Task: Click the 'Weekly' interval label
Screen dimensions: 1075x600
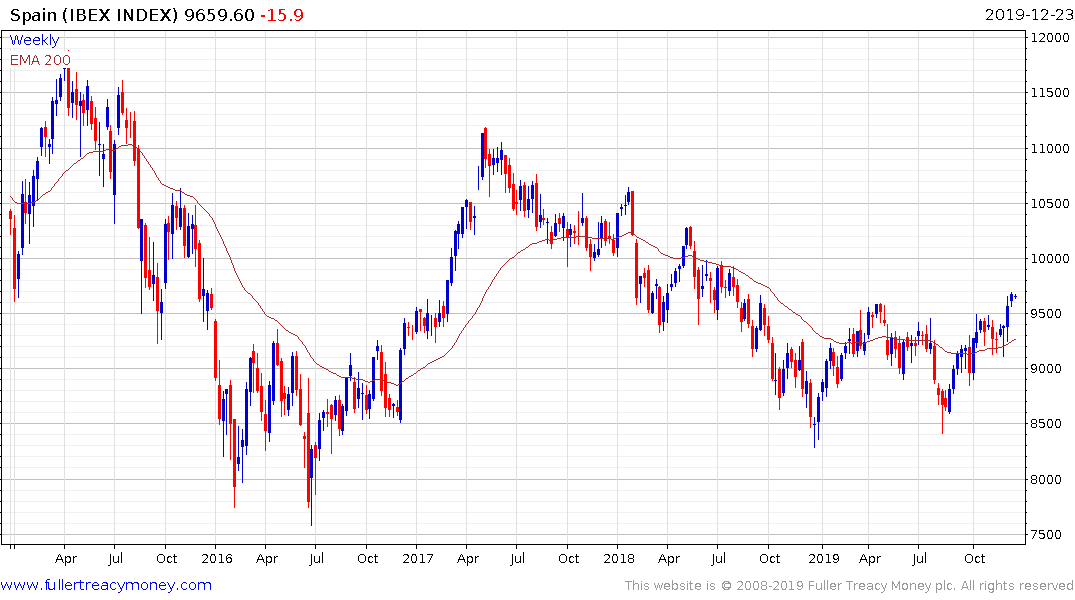Action: (x=34, y=40)
